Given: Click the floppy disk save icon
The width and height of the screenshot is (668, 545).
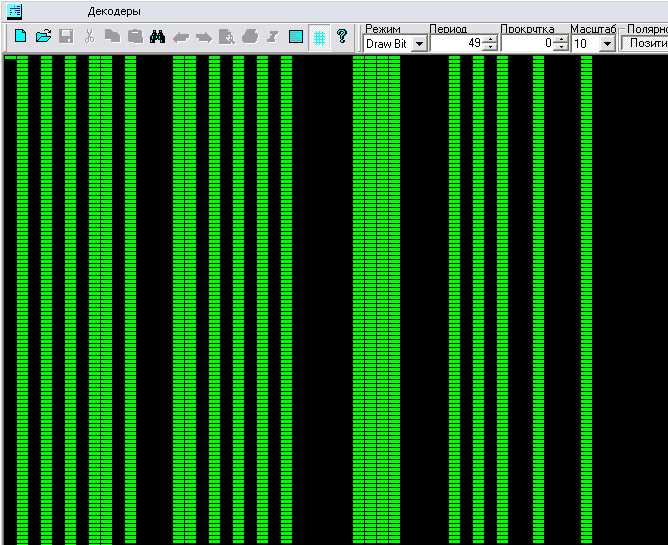Looking at the screenshot, I should click(x=66, y=36).
